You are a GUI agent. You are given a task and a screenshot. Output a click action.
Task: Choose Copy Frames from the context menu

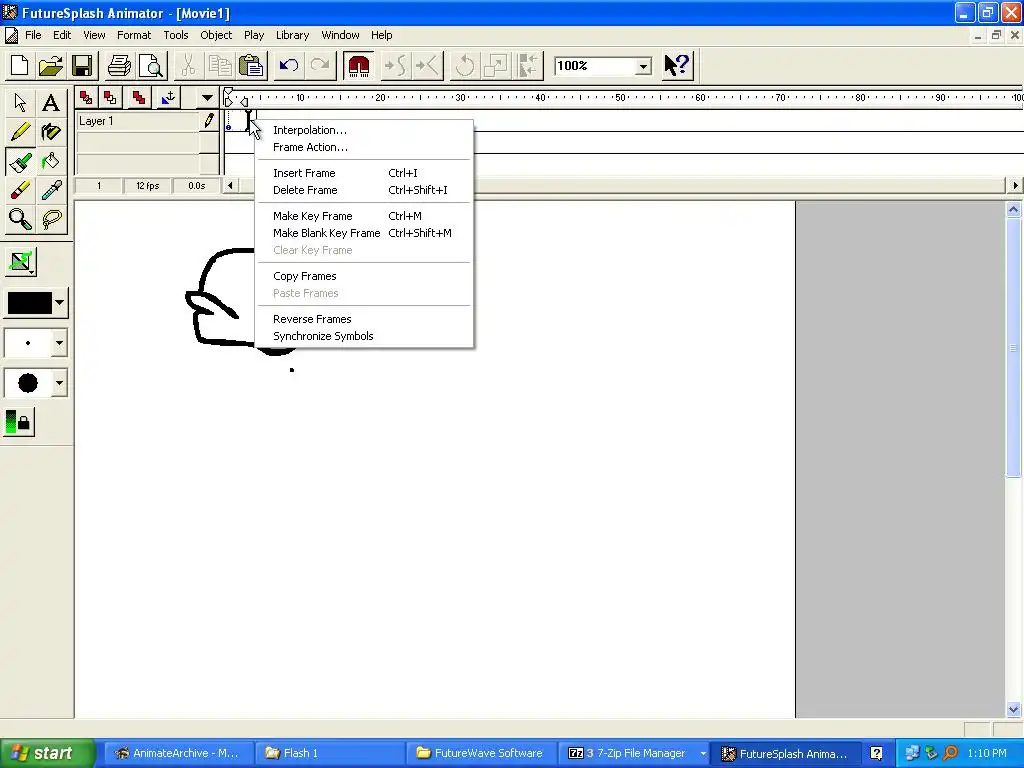(363, 276)
